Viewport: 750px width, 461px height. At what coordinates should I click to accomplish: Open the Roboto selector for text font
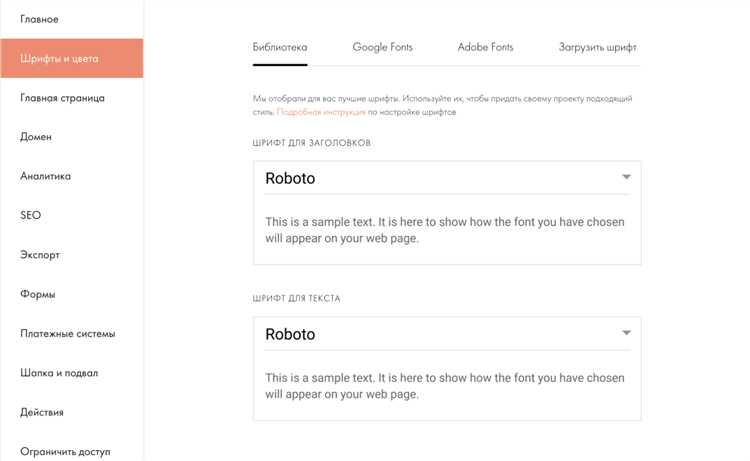(x=447, y=334)
